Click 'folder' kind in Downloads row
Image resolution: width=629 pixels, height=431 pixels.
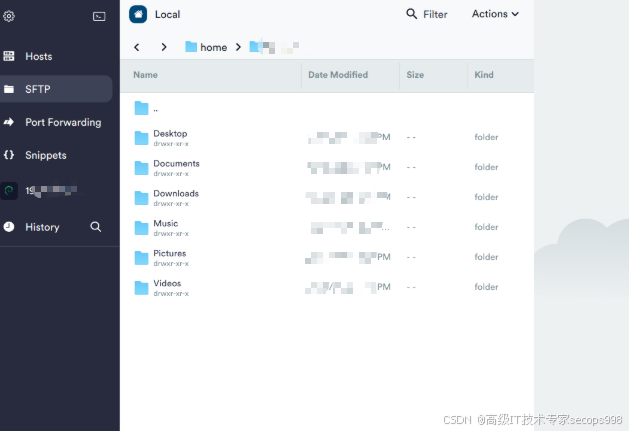click(x=486, y=197)
